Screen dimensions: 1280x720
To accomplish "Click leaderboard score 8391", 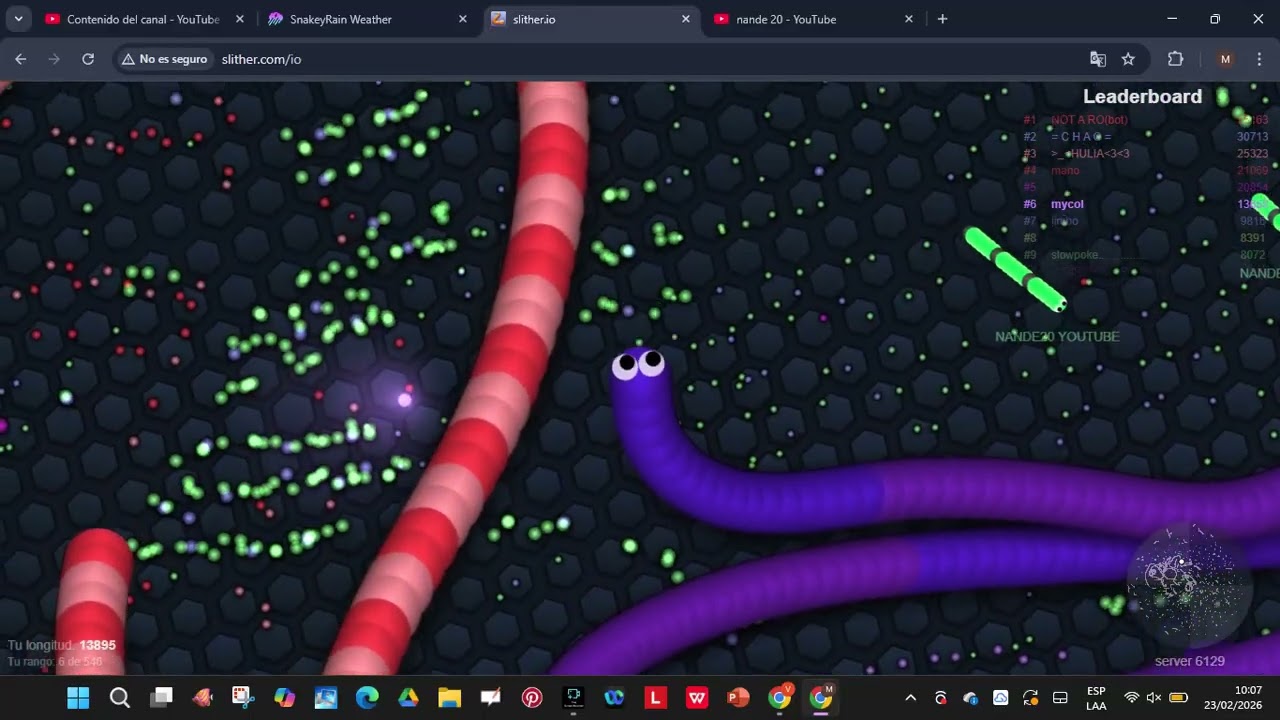I will coord(1252,238).
